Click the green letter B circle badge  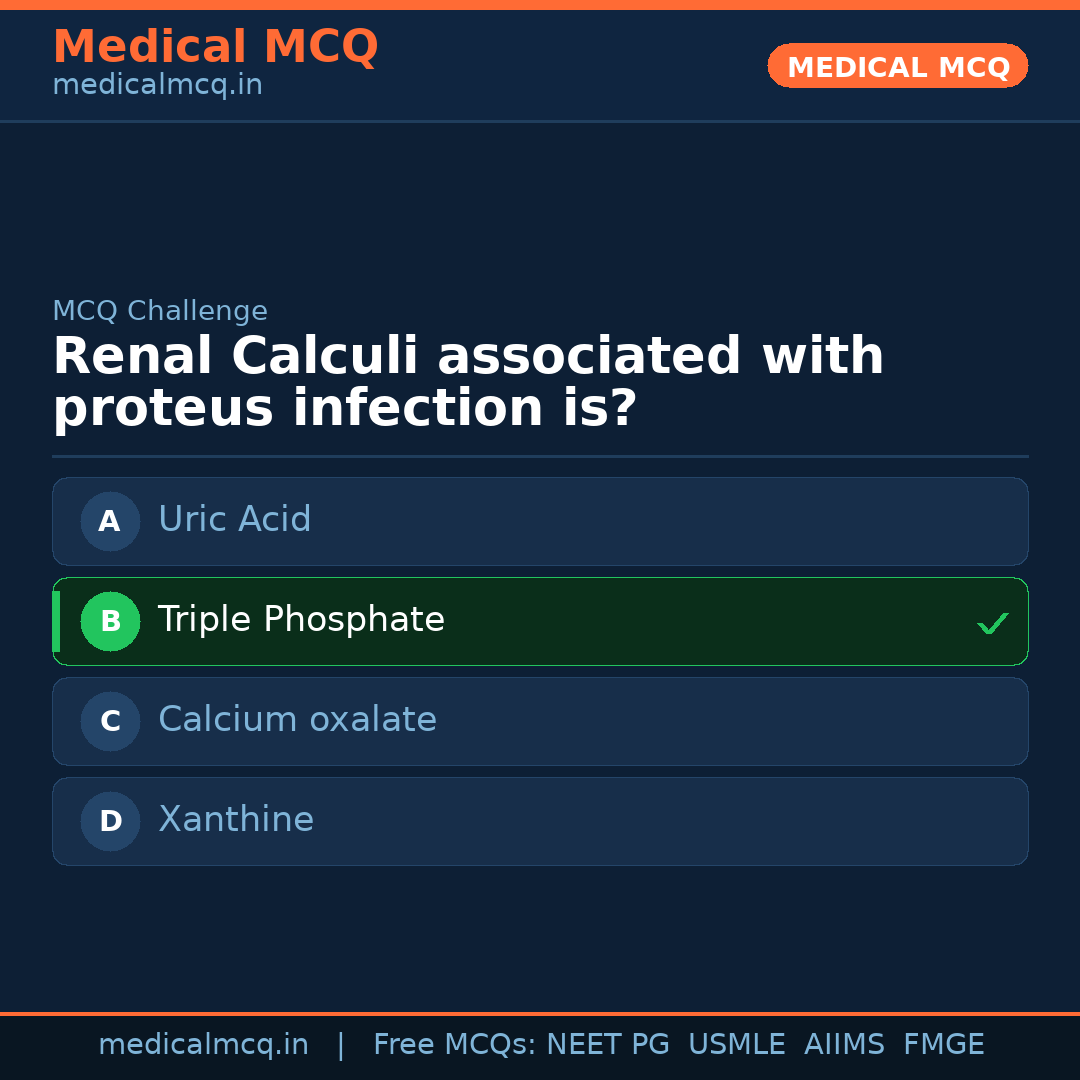coord(110,621)
